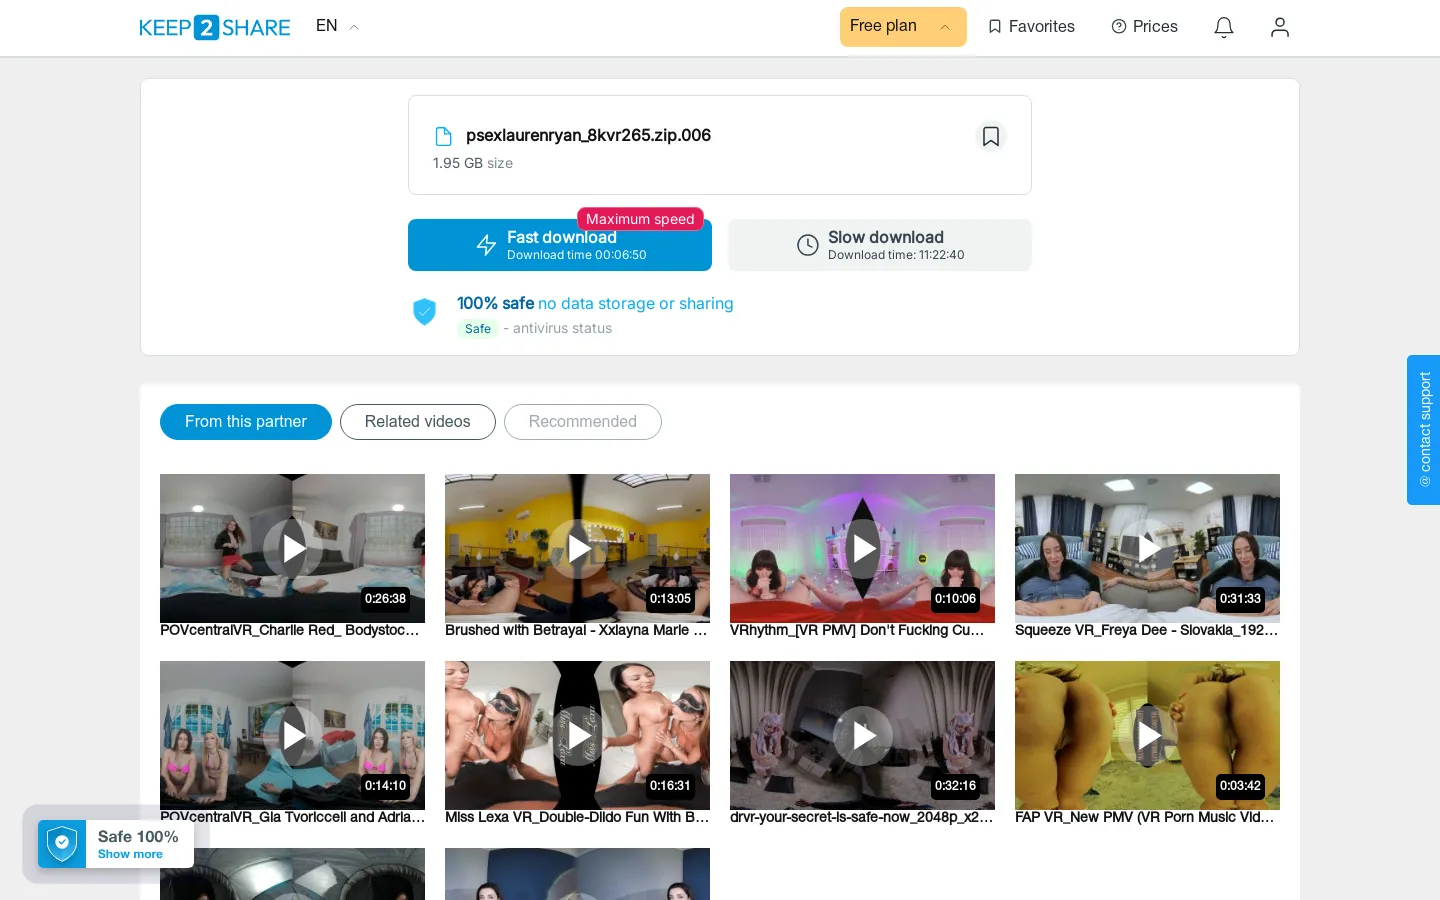The height and width of the screenshot is (900, 1440).
Task: Click the lightning bolt icon on Fast download
Action: point(486,245)
